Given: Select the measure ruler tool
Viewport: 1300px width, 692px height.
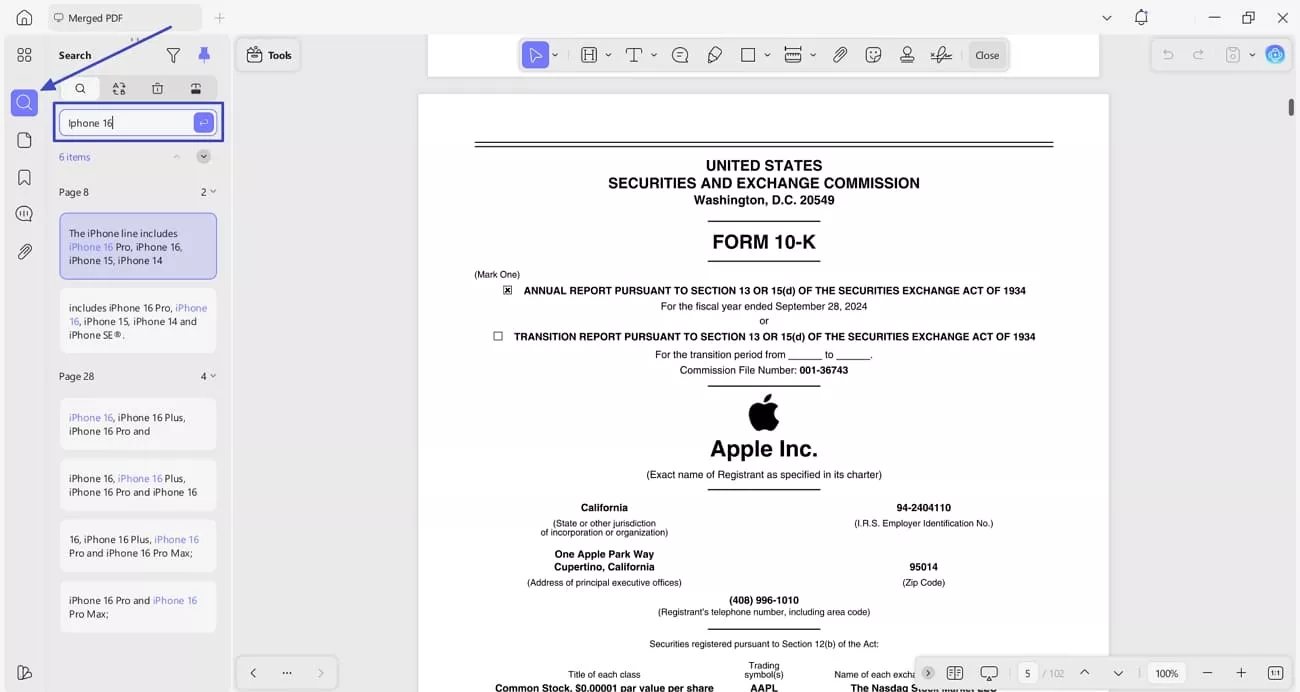Looking at the screenshot, I should (793, 55).
